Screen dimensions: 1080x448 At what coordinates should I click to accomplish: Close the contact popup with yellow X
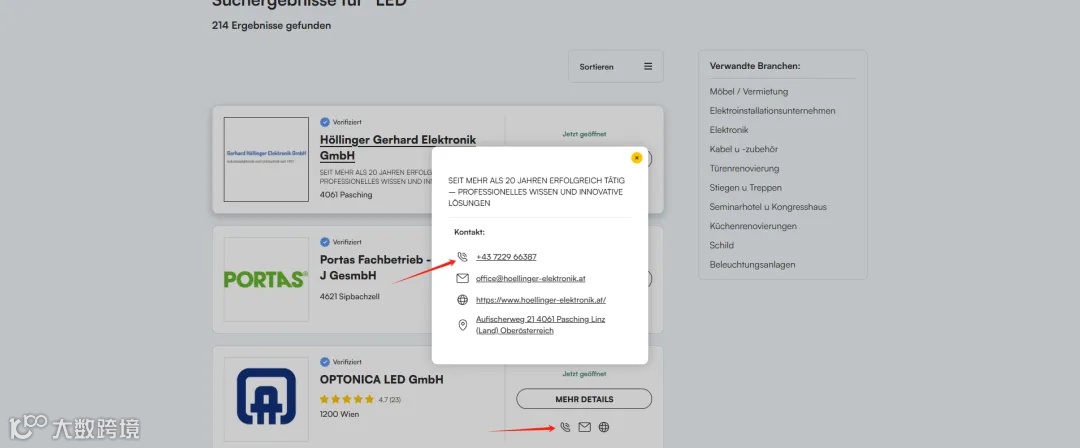pos(636,158)
